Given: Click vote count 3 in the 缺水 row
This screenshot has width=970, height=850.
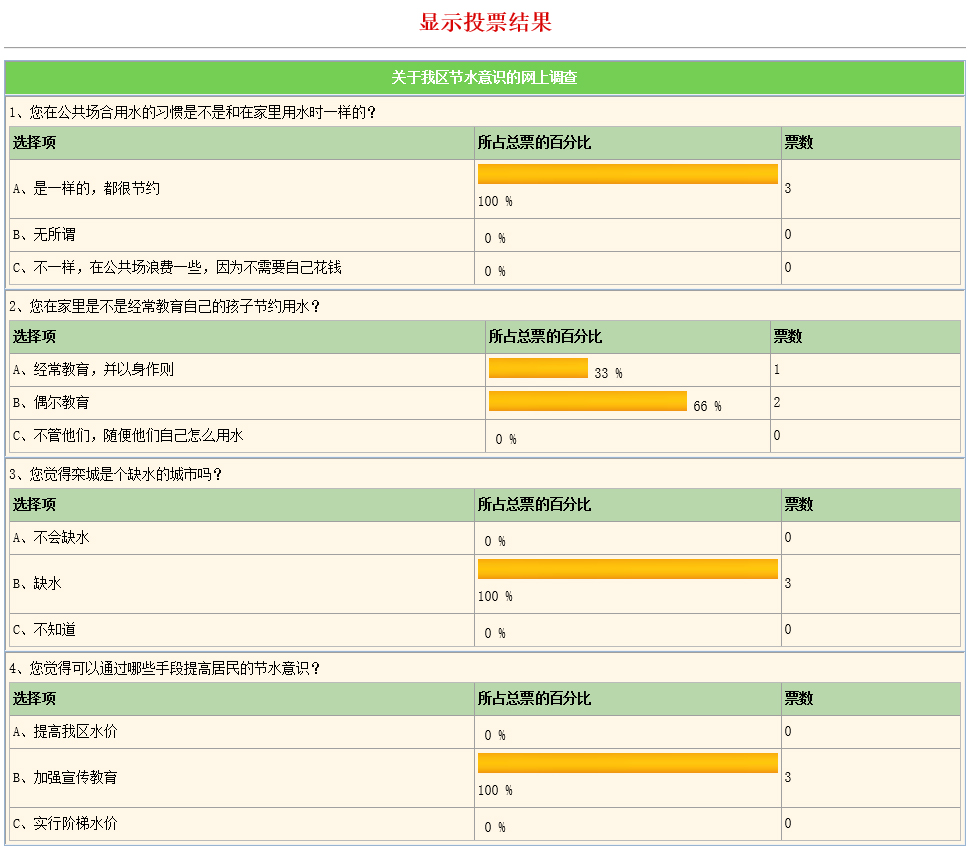Looking at the screenshot, I should point(788,583).
